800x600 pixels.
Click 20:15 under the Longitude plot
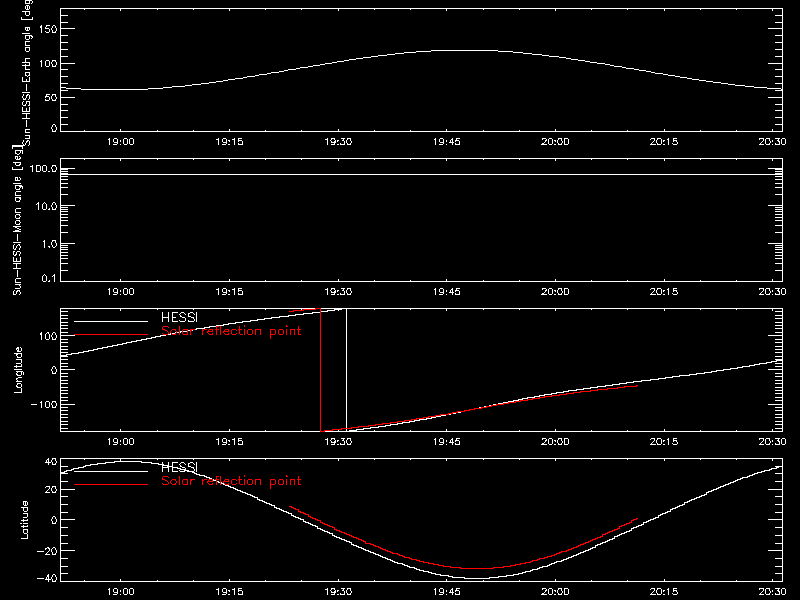click(x=664, y=442)
